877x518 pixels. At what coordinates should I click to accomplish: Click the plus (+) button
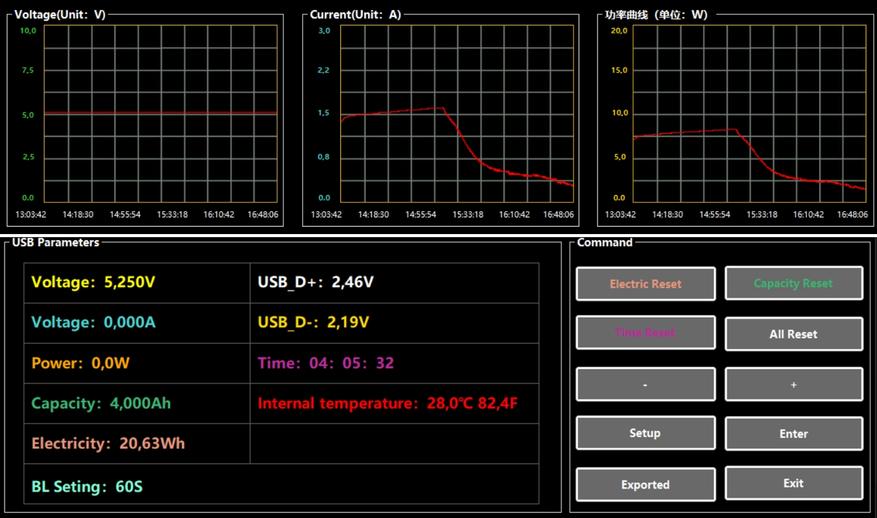(x=794, y=384)
